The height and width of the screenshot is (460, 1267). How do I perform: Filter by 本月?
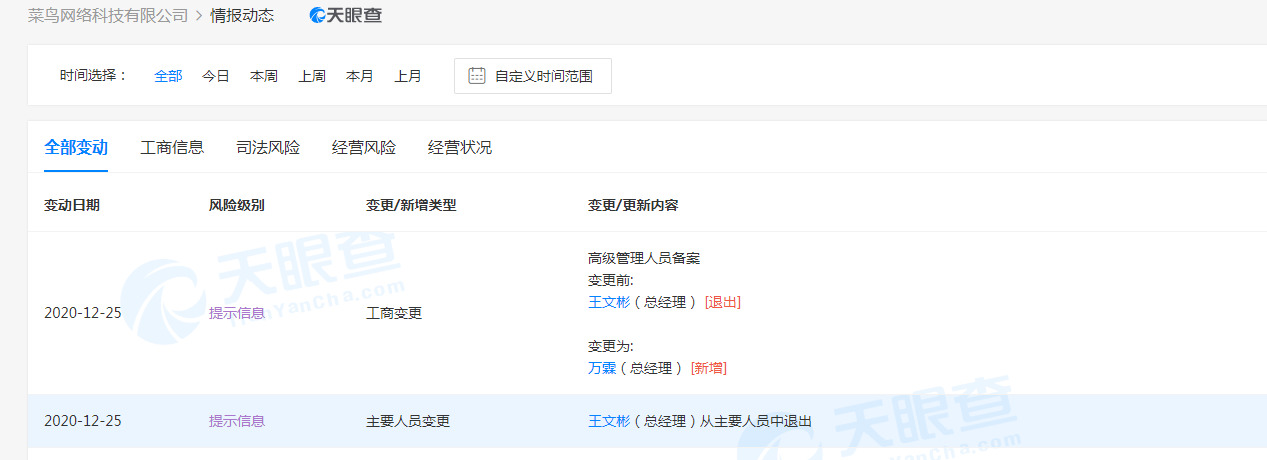pos(360,76)
